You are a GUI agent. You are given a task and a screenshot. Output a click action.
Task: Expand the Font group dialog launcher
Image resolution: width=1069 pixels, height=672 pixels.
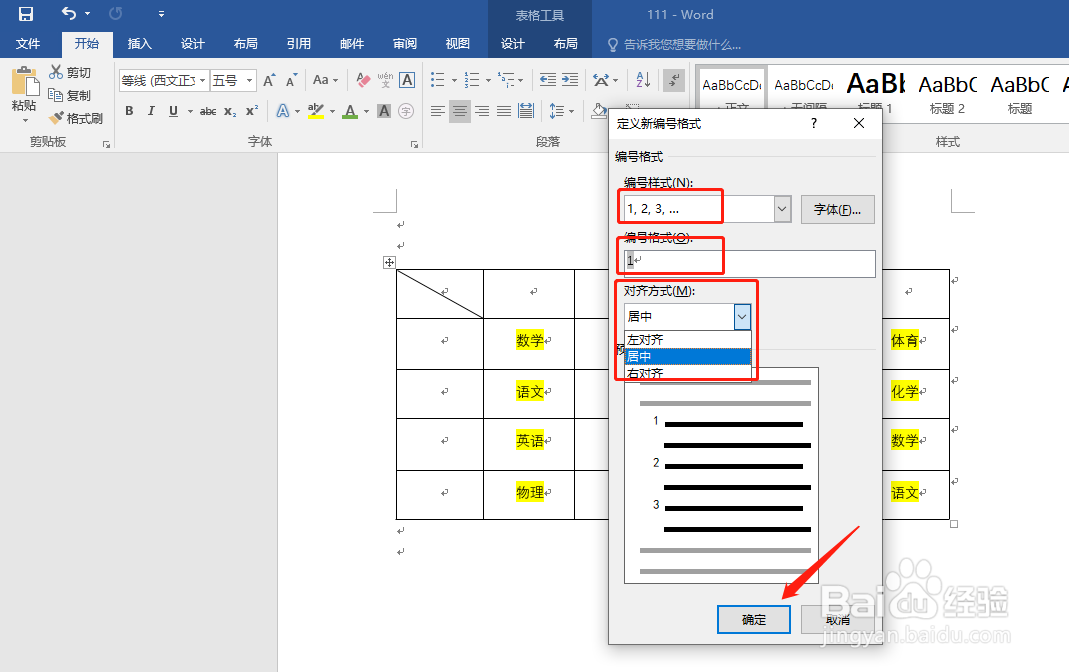(x=414, y=144)
